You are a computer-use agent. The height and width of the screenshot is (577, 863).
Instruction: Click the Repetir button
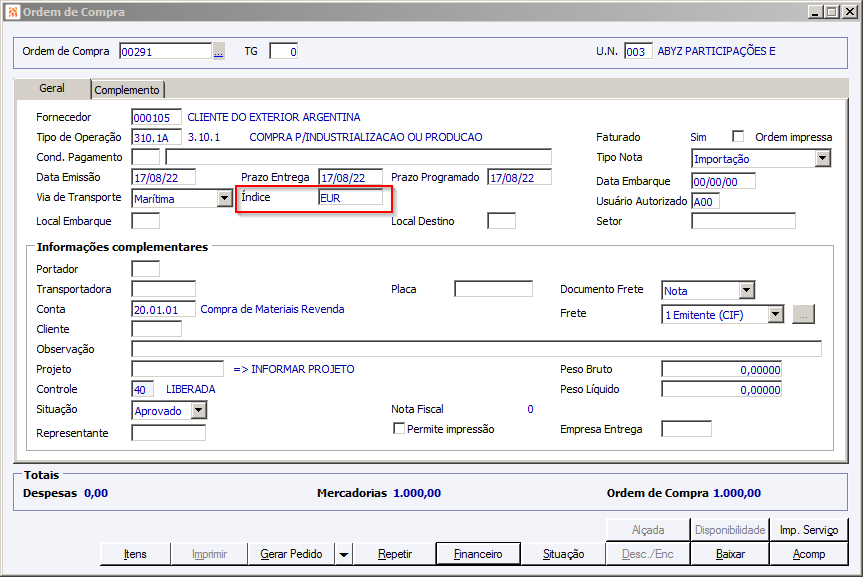(x=395, y=554)
